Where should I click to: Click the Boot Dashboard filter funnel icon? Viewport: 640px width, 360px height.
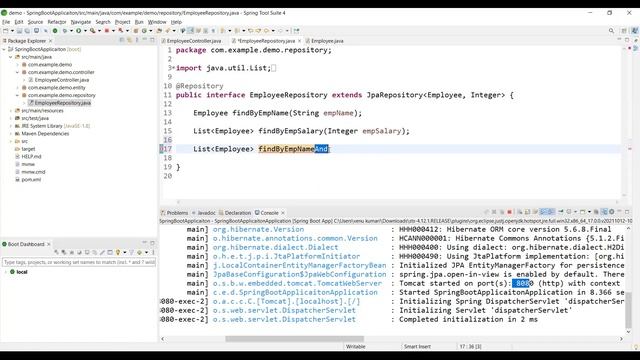coord(131,252)
